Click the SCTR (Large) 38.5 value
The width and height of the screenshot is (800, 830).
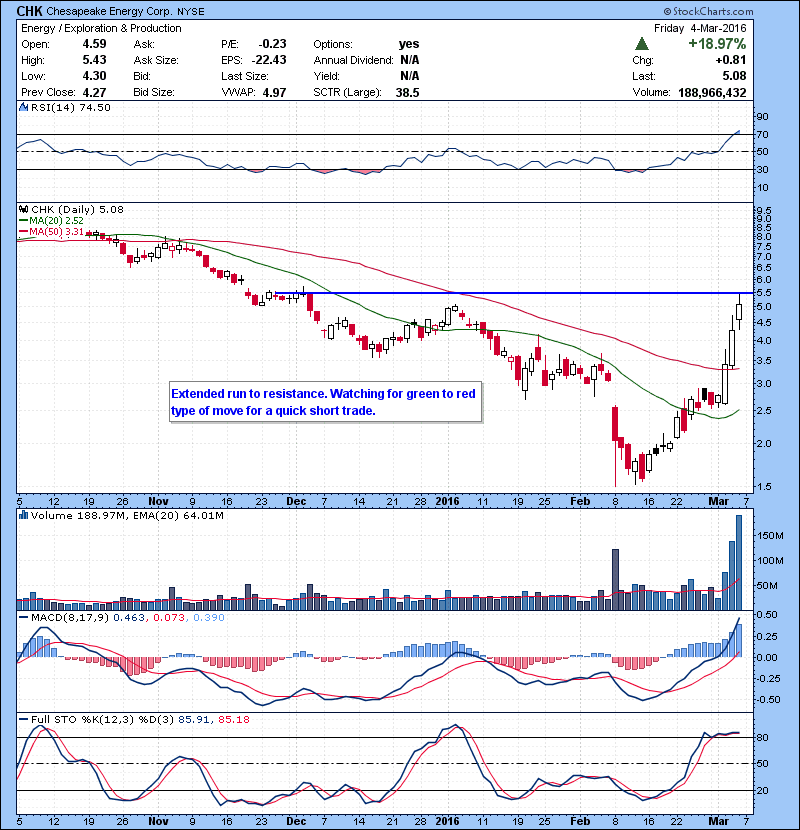(407, 93)
